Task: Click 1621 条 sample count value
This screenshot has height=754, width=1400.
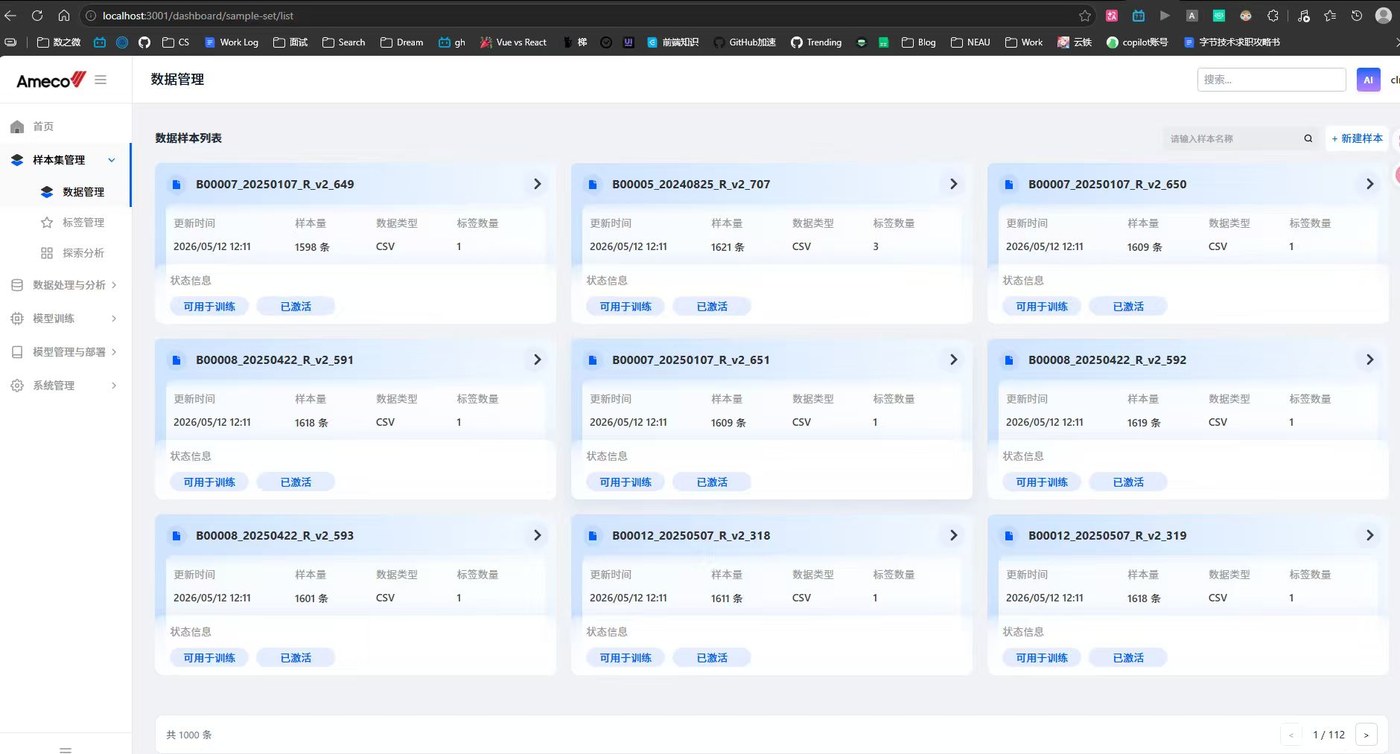Action: point(728,247)
